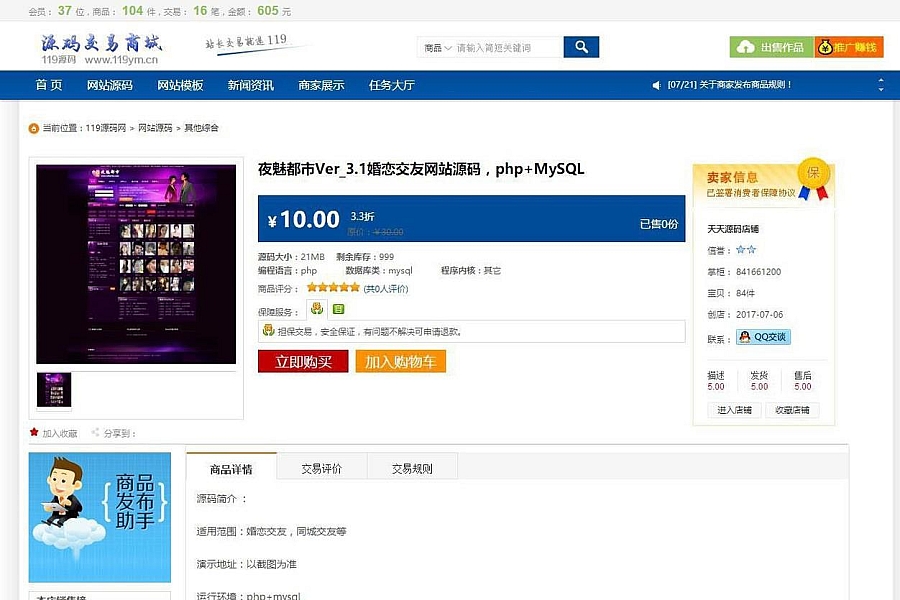The image size is (900, 600).
Task: Click the 收藏店铺 button
Action: pos(792,410)
